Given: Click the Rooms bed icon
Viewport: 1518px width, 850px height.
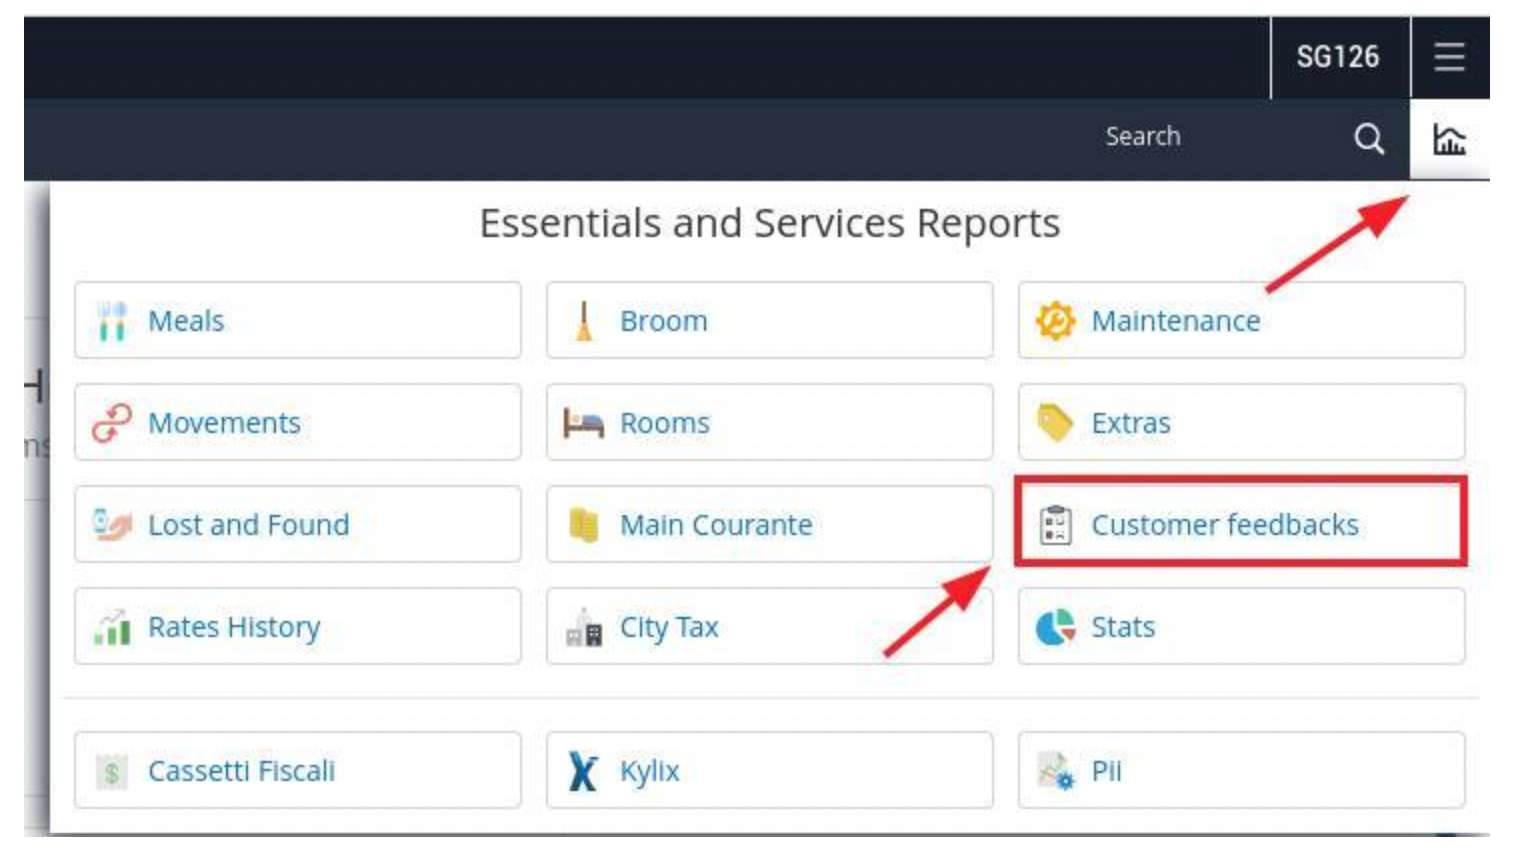Looking at the screenshot, I should point(584,423).
